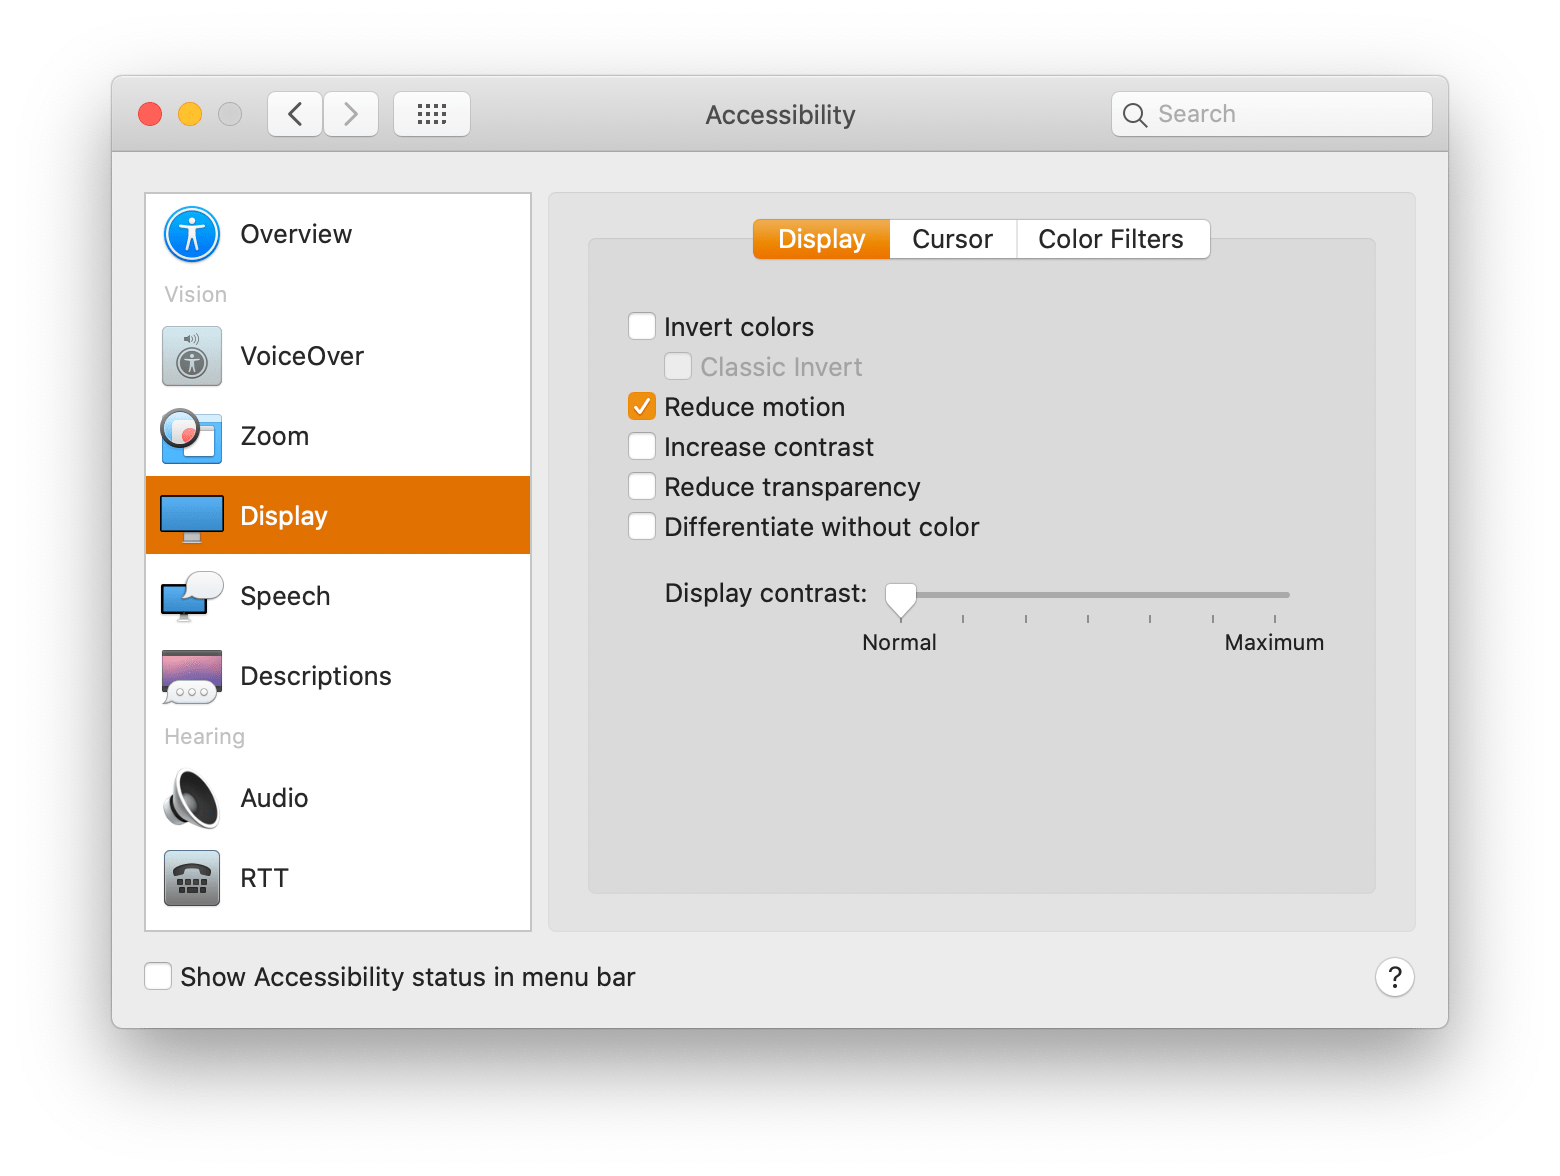The height and width of the screenshot is (1176, 1560).
Task: Click the Speech icon in sidebar
Action: click(190, 596)
